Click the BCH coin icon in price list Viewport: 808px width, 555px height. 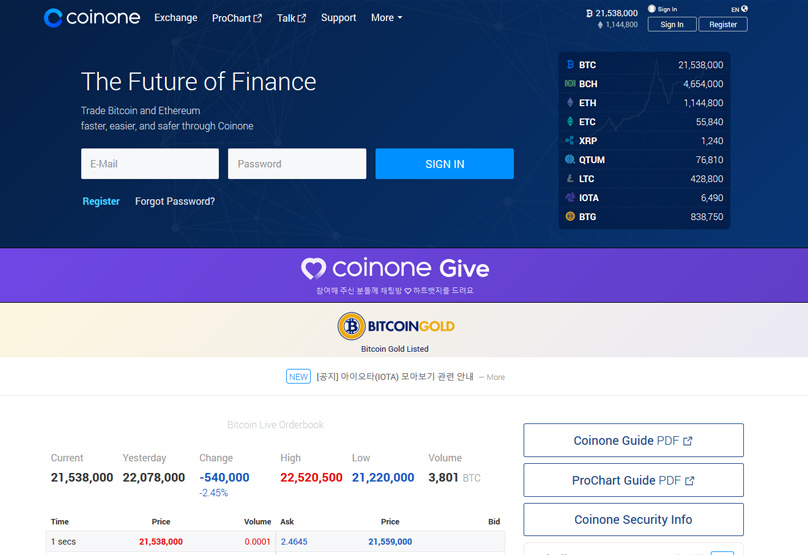click(x=570, y=83)
